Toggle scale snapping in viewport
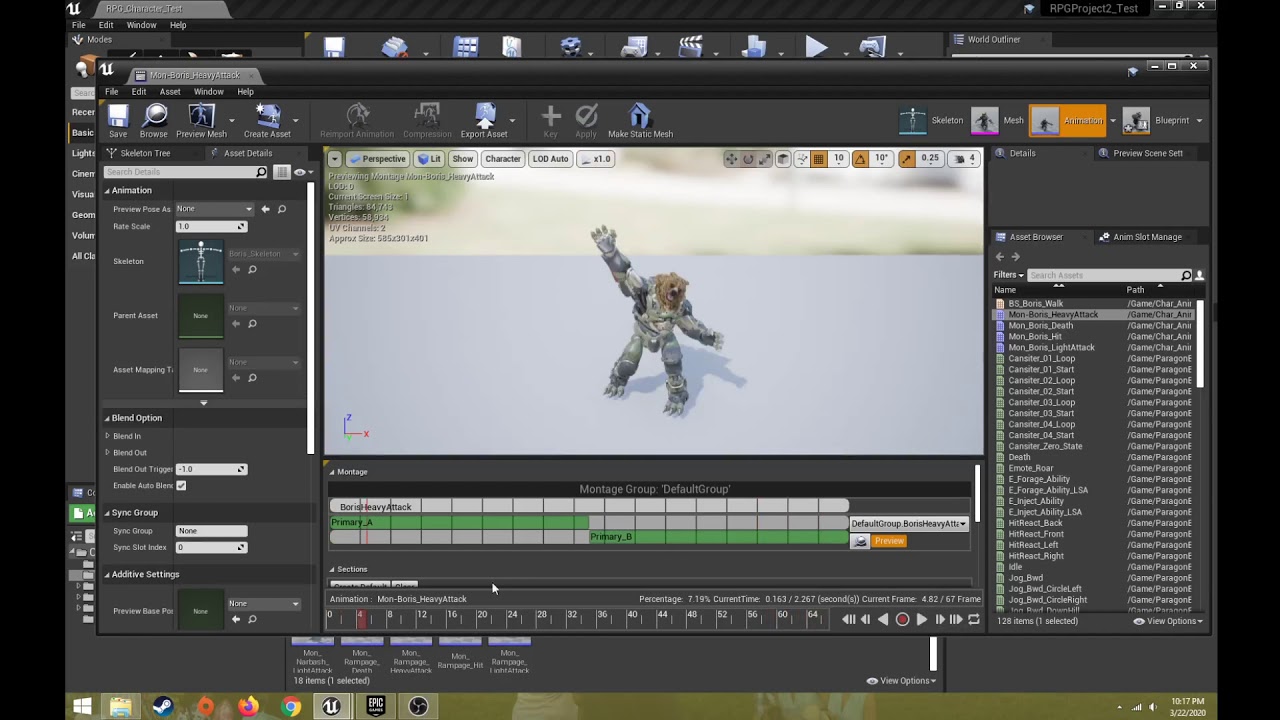1280x720 pixels. (x=907, y=159)
